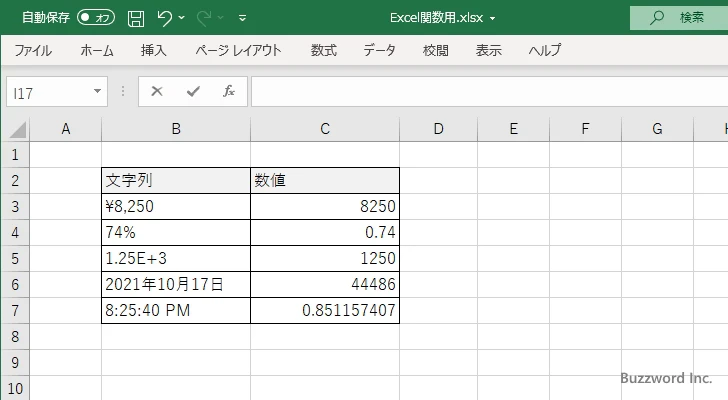Select row 4 header
The width and height of the screenshot is (728, 400).
point(15,232)
